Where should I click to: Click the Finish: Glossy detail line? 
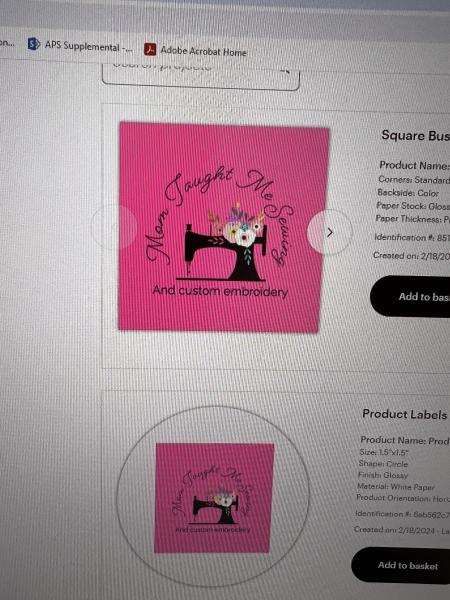click(383, 475)
